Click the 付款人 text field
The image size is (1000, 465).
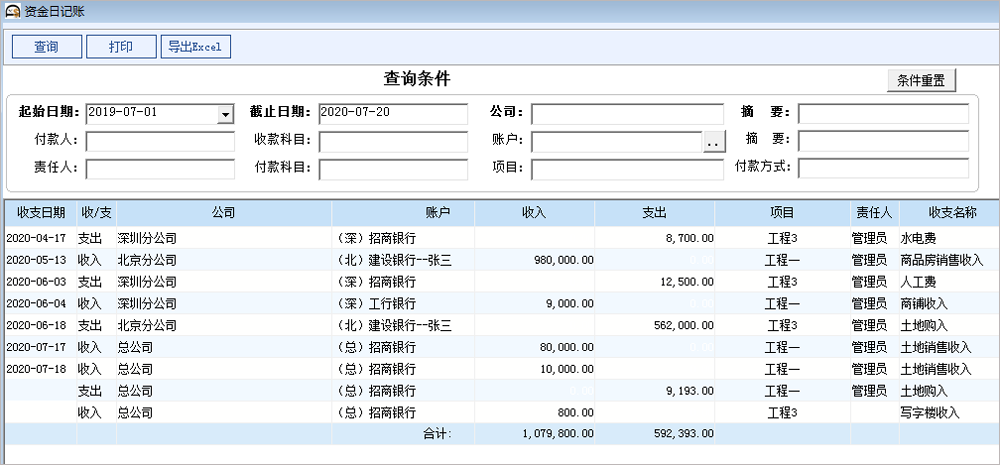[x=160, y=141]
